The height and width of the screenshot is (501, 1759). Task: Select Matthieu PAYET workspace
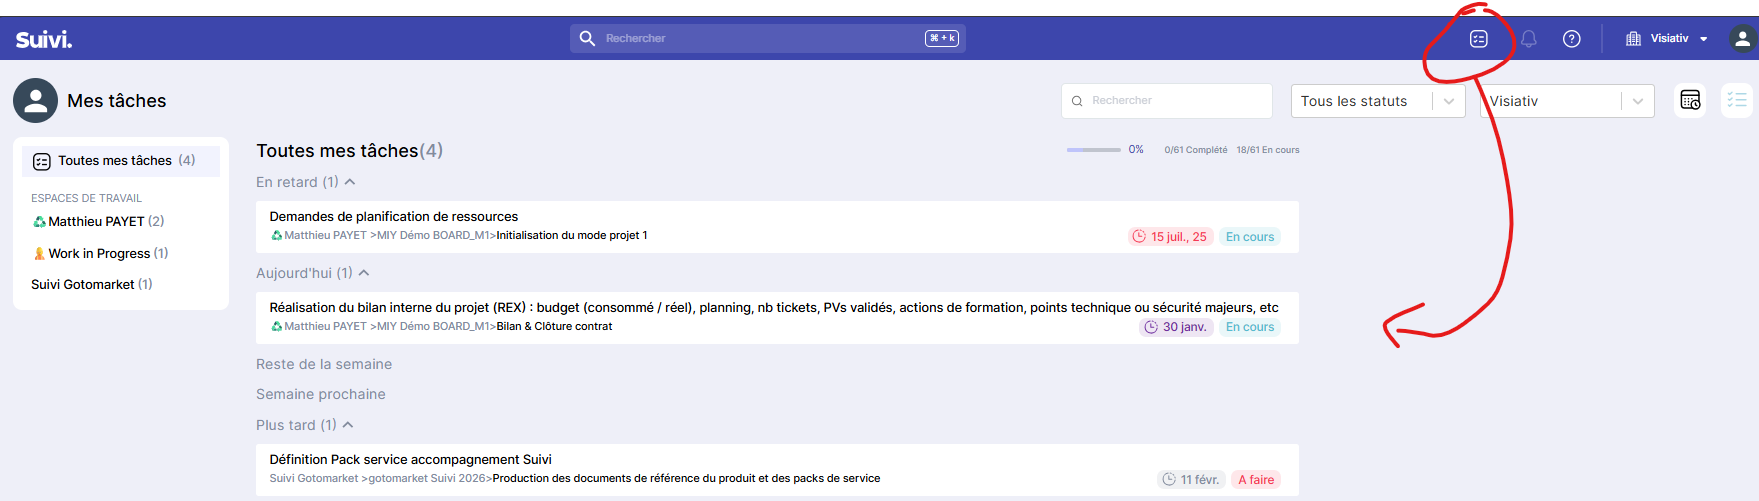[x=97, y=222]
